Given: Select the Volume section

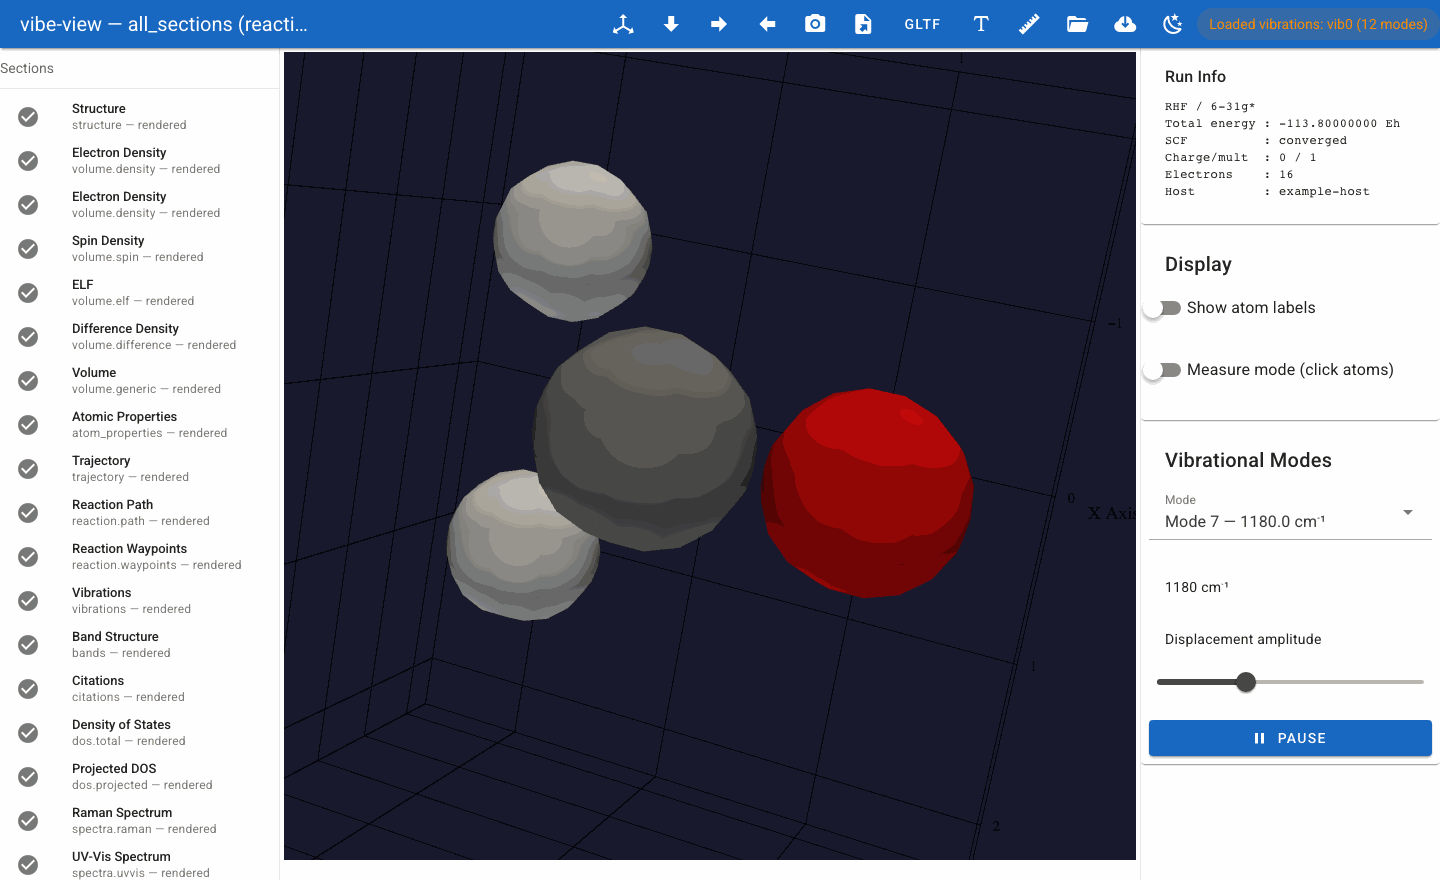Looking at the screenshot, I should pyautogui.click(x=139, y=381).
